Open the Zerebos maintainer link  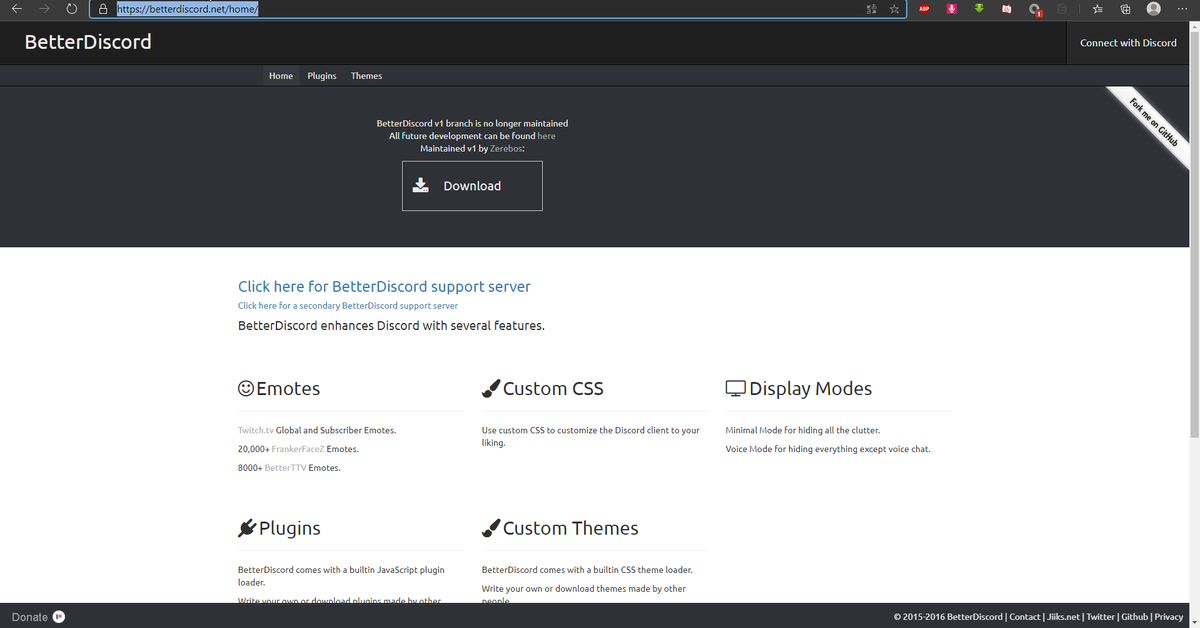506,149
